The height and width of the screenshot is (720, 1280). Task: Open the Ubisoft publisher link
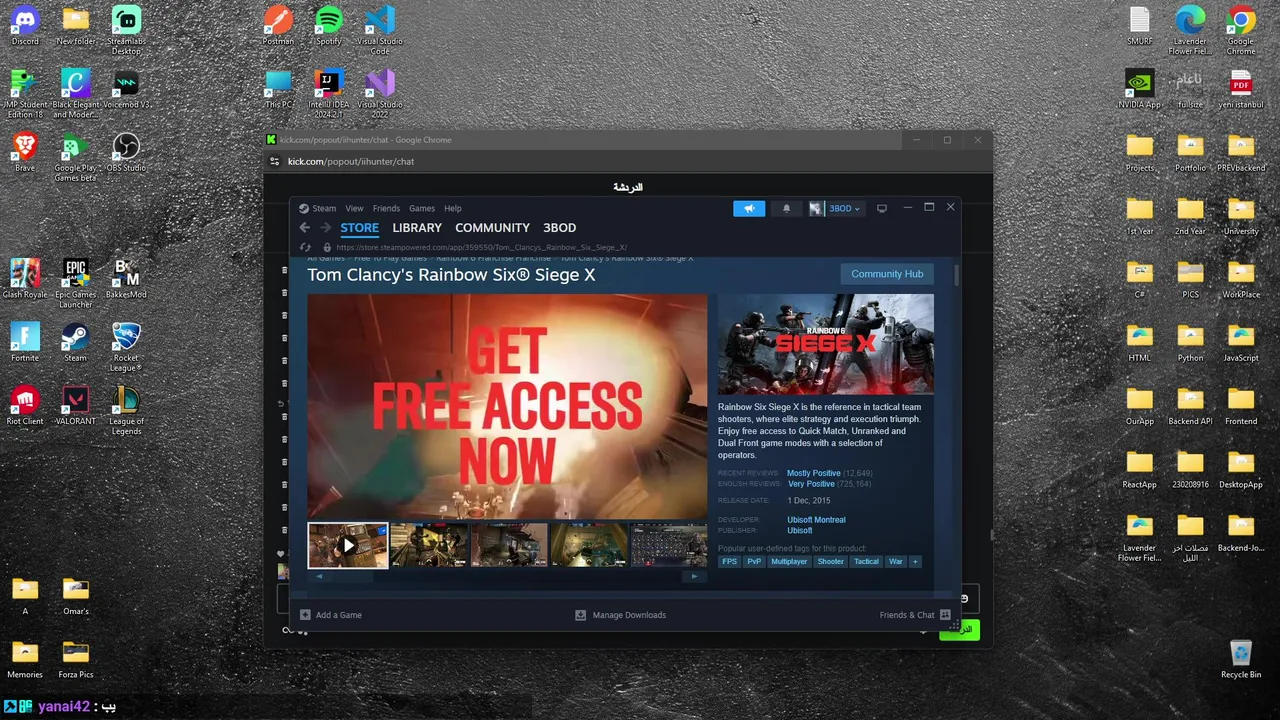[x=800, y=531]
